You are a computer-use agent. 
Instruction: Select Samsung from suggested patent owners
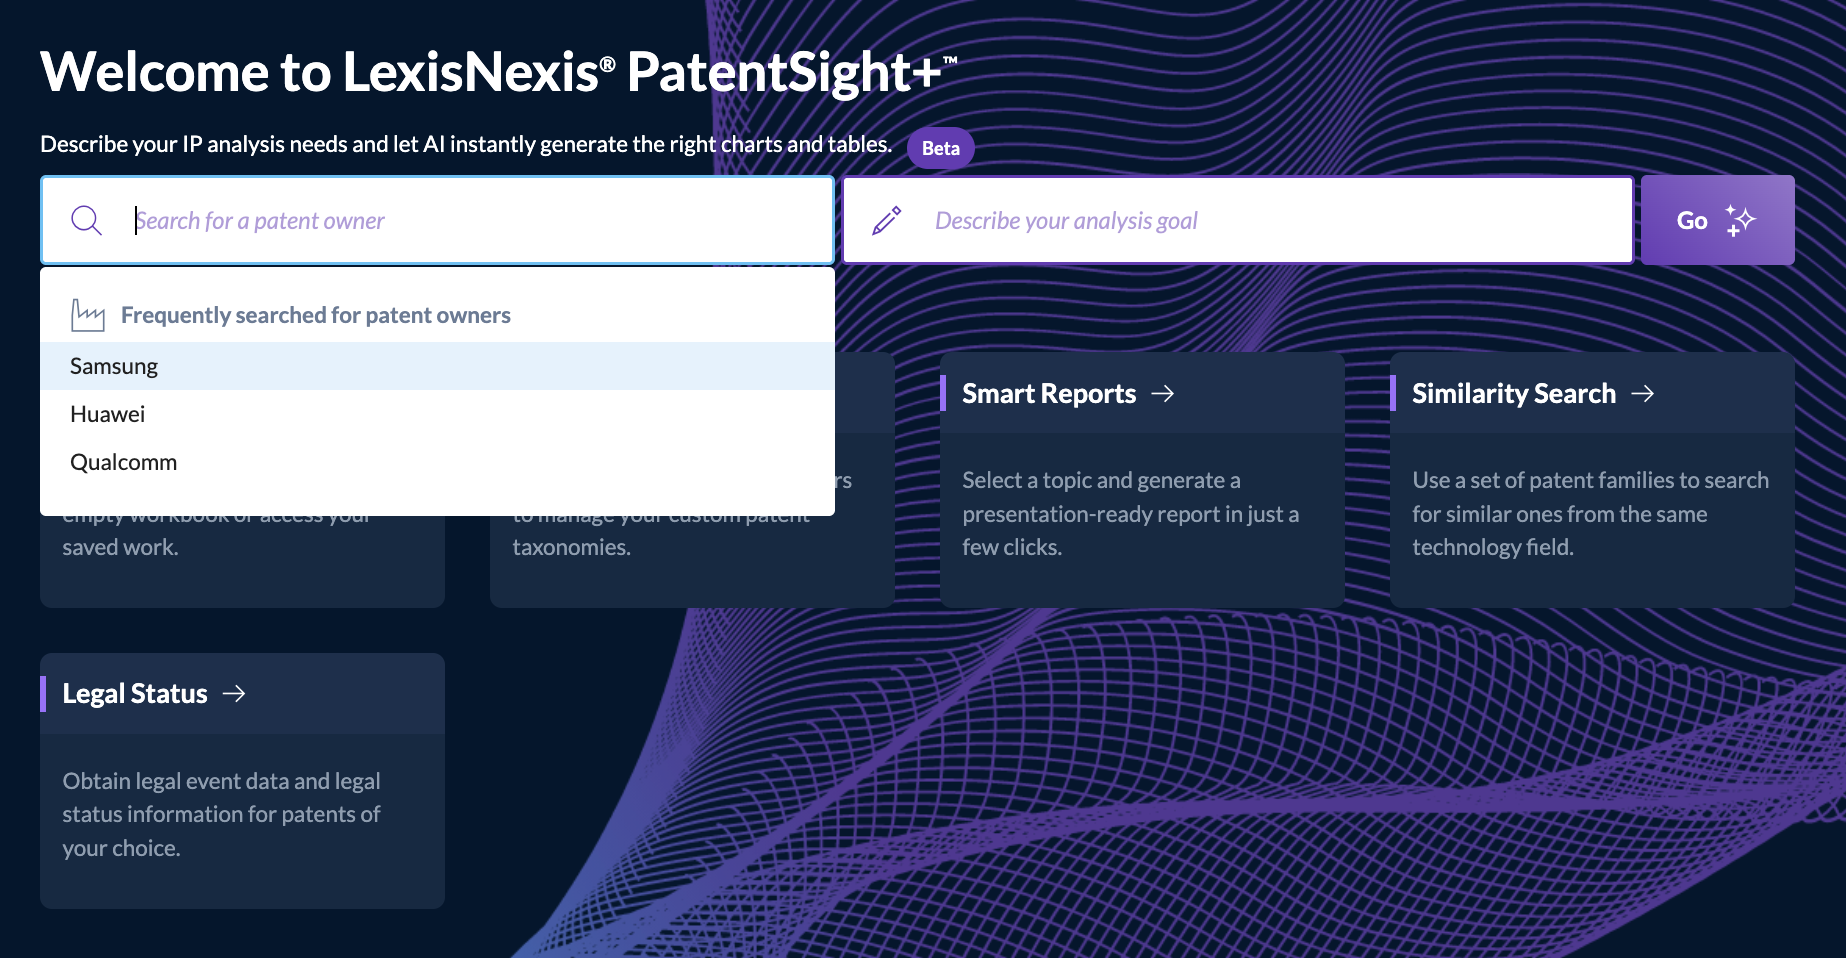[x=437, y=366]
